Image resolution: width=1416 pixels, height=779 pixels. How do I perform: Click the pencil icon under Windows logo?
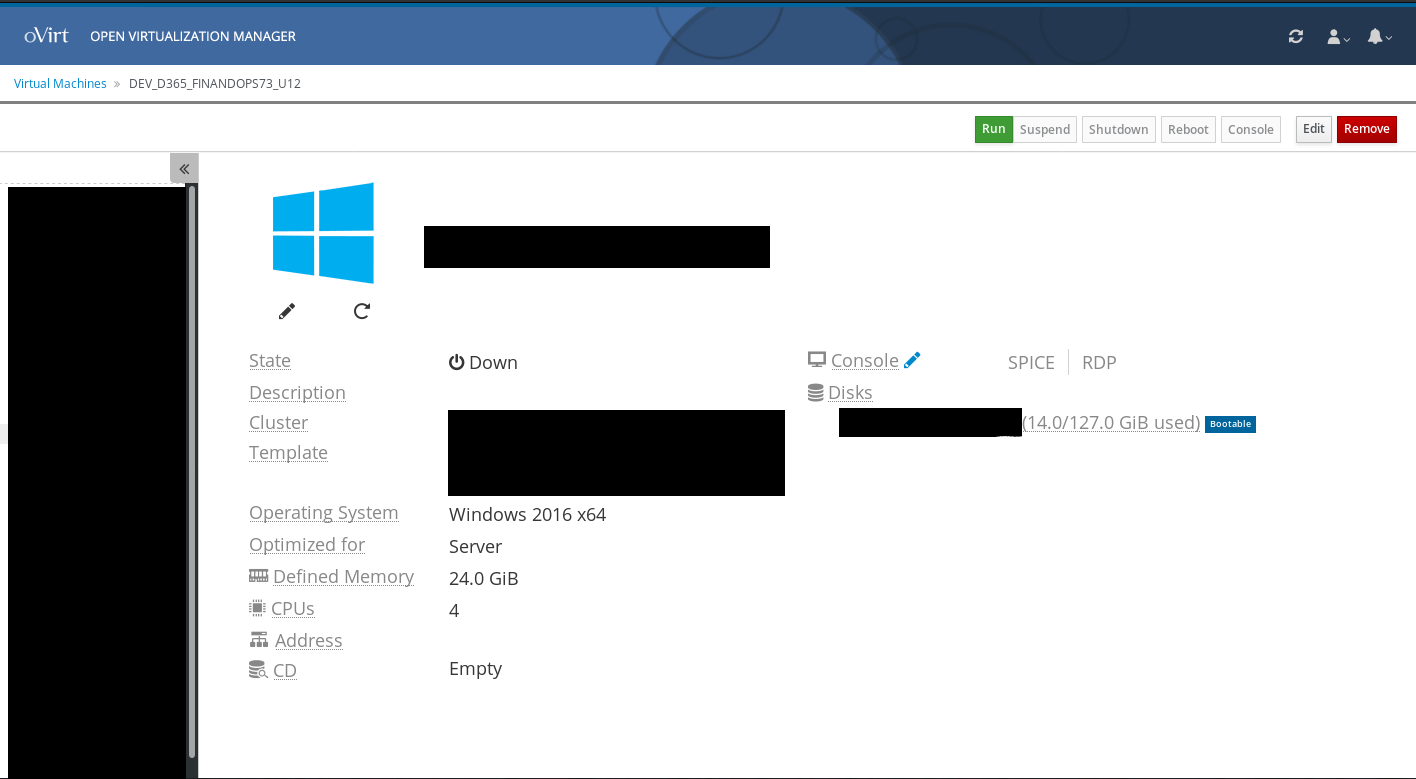[287, 311]
